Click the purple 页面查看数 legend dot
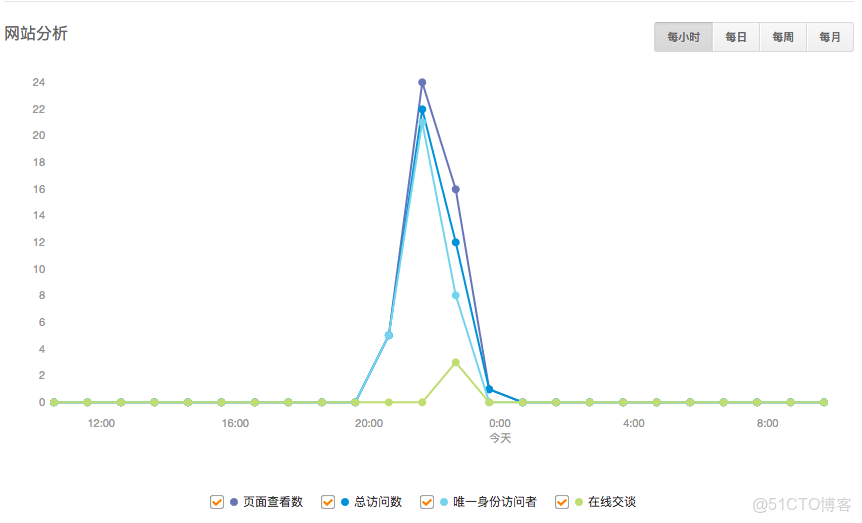The height and width of the screenshot is (523, 862). 234,502
